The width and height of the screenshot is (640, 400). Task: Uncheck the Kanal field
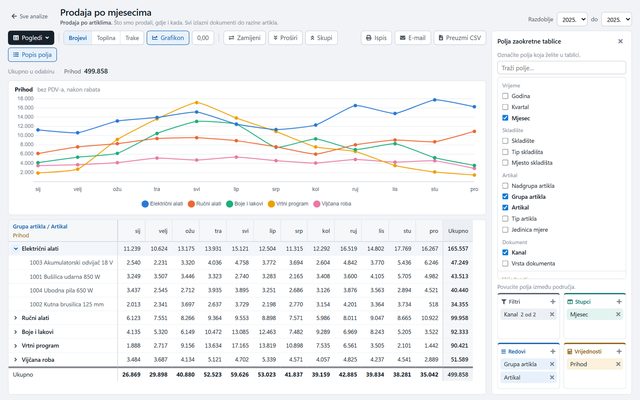pos(505,252)
